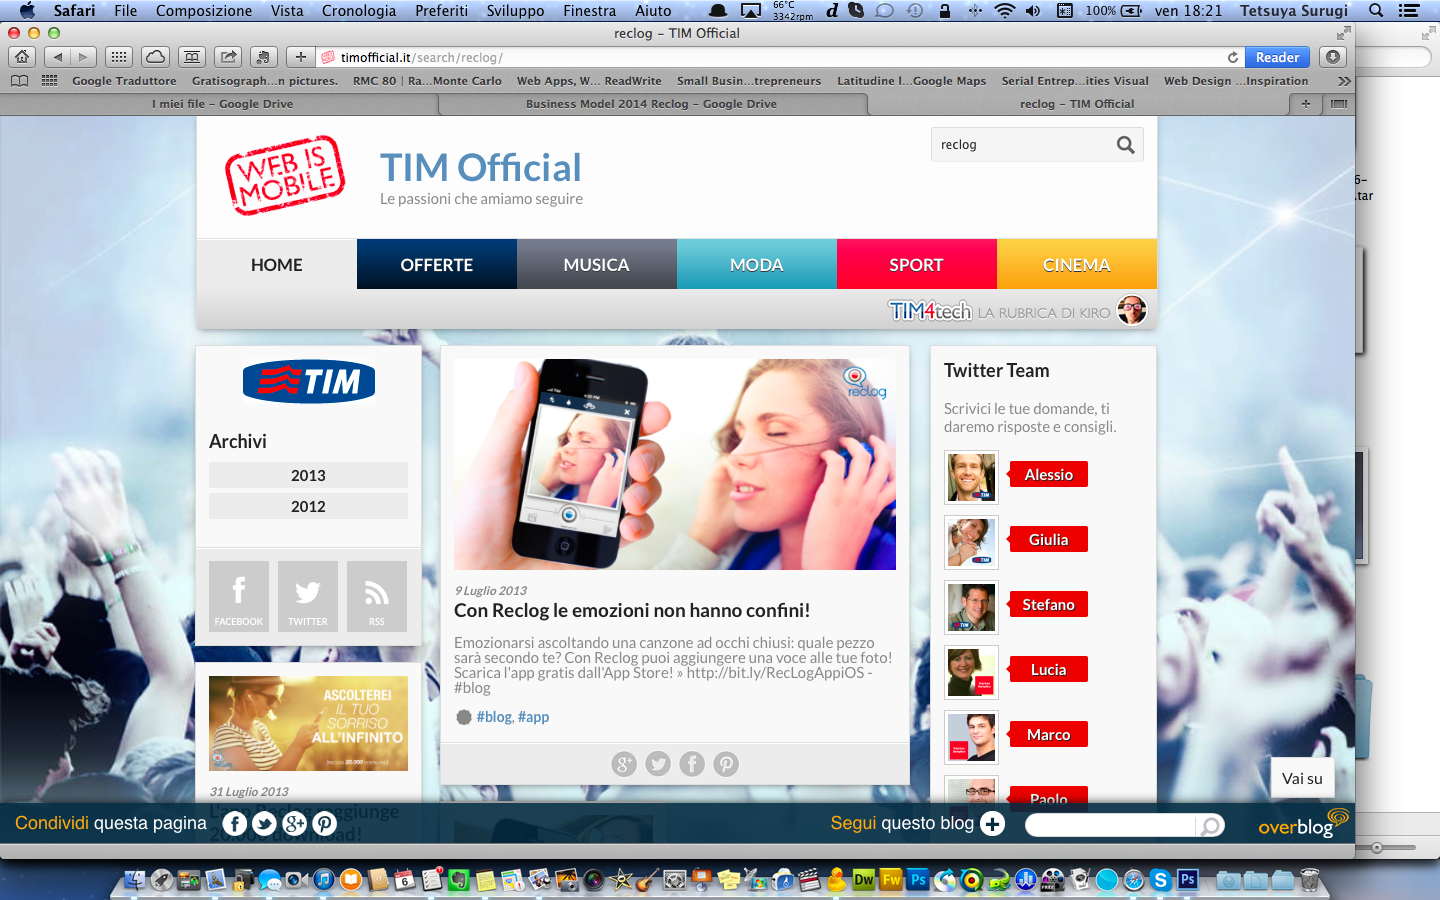Click the overblog bar search magnifier
Viewport: 1440px width, 900px height.
click(1210, 825)
